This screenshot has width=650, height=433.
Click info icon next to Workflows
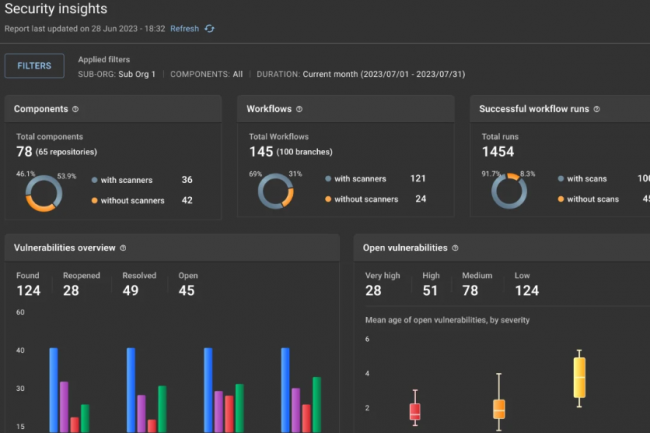point(300,109)
